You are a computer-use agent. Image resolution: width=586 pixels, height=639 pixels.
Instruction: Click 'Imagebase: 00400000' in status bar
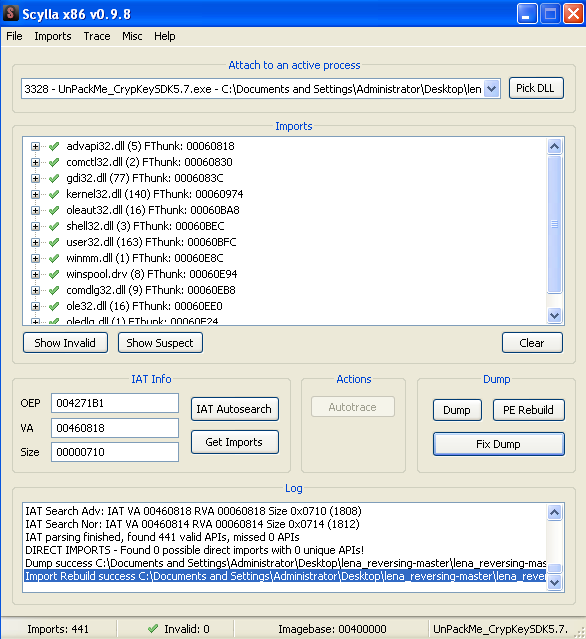(x=332, y=629)
